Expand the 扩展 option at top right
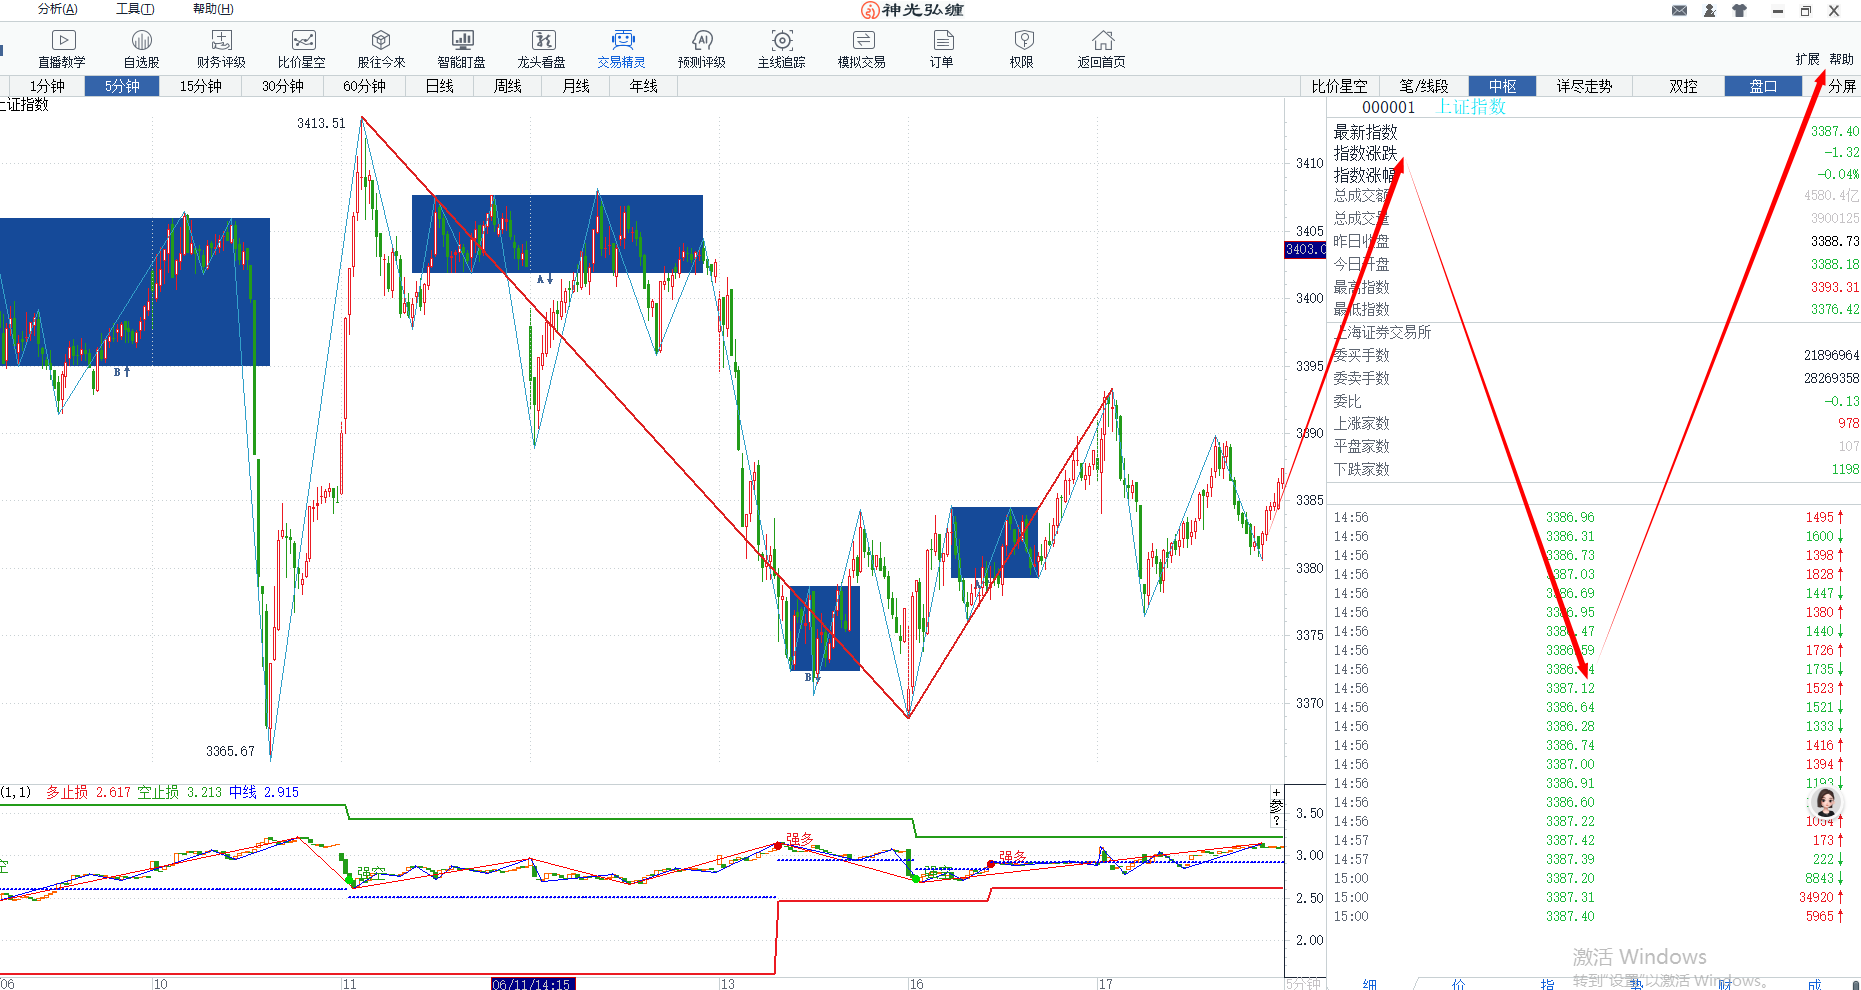 point(1807,59)
